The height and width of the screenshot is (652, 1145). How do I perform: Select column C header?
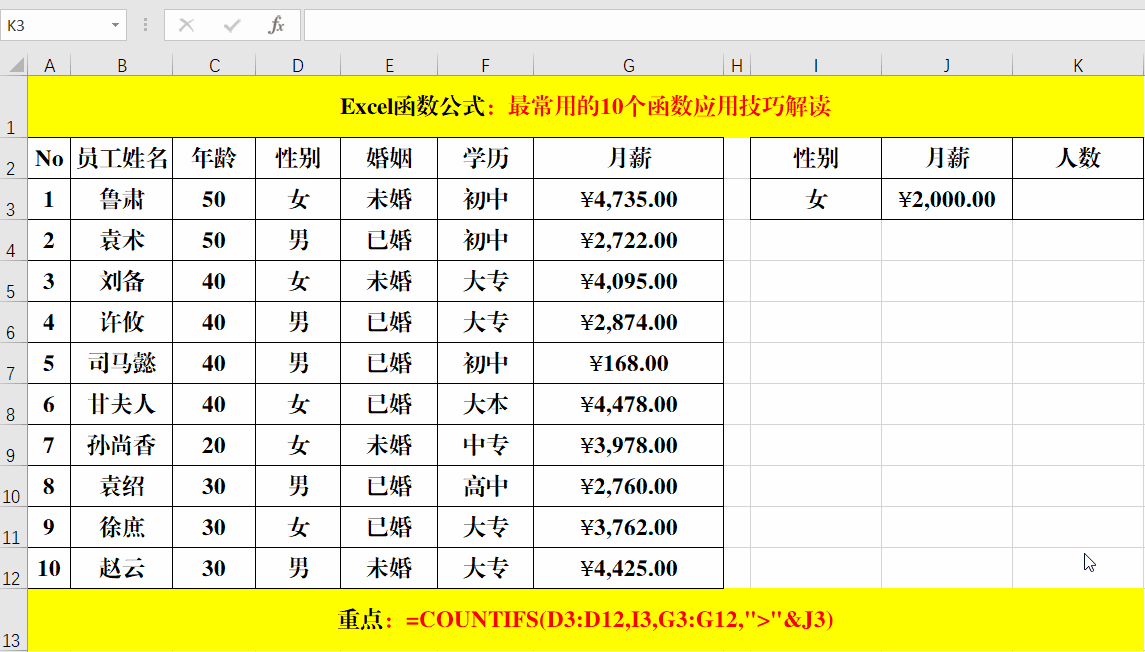pyautogui.click(x=214, y=66)
